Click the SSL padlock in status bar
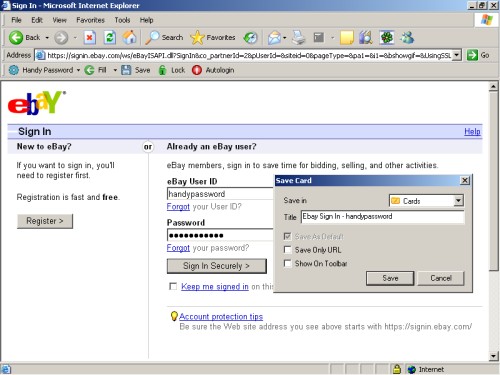Viewport: 500px width, 375px height. pyautogui.click(x=397, y=369)
